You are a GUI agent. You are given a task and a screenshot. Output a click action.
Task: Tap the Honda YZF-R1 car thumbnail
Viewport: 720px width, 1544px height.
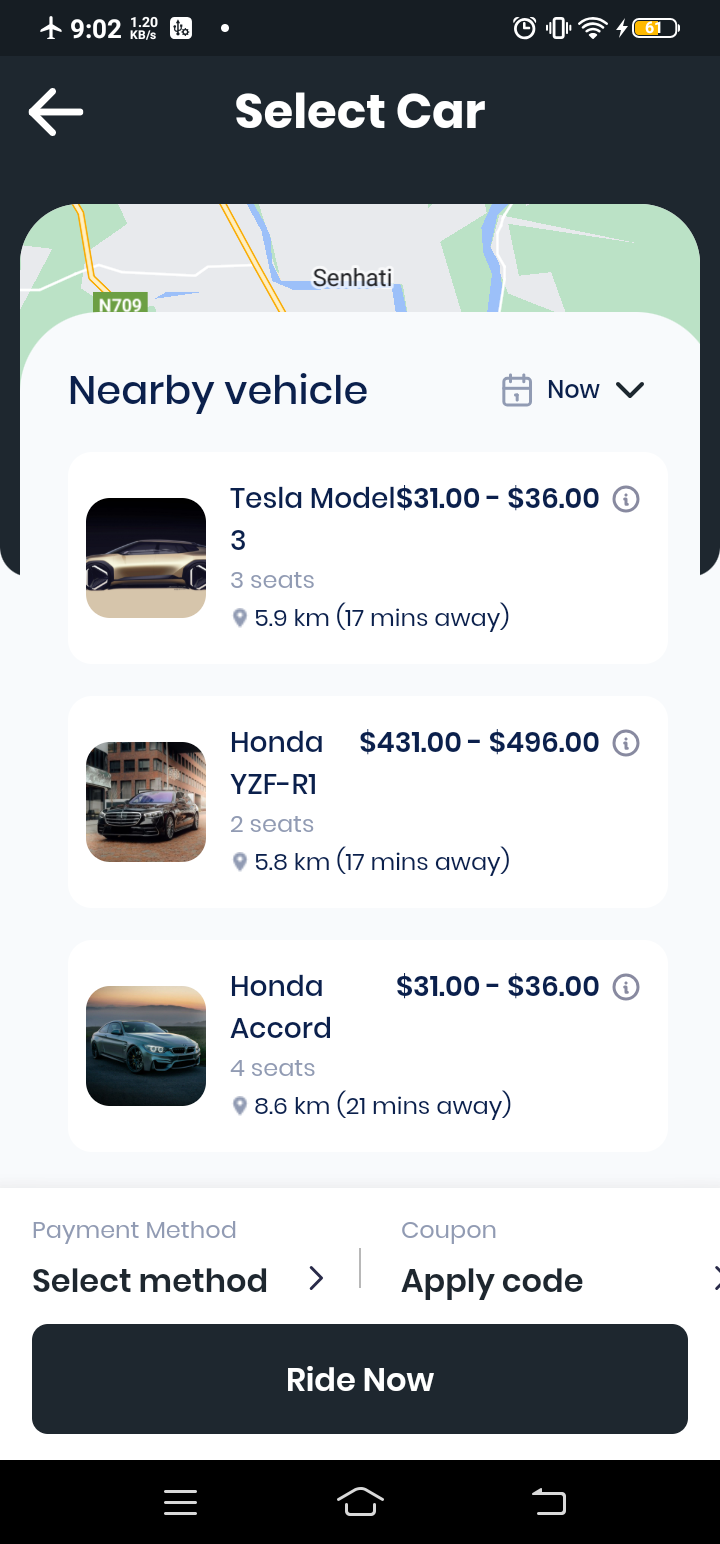(146, 802)
